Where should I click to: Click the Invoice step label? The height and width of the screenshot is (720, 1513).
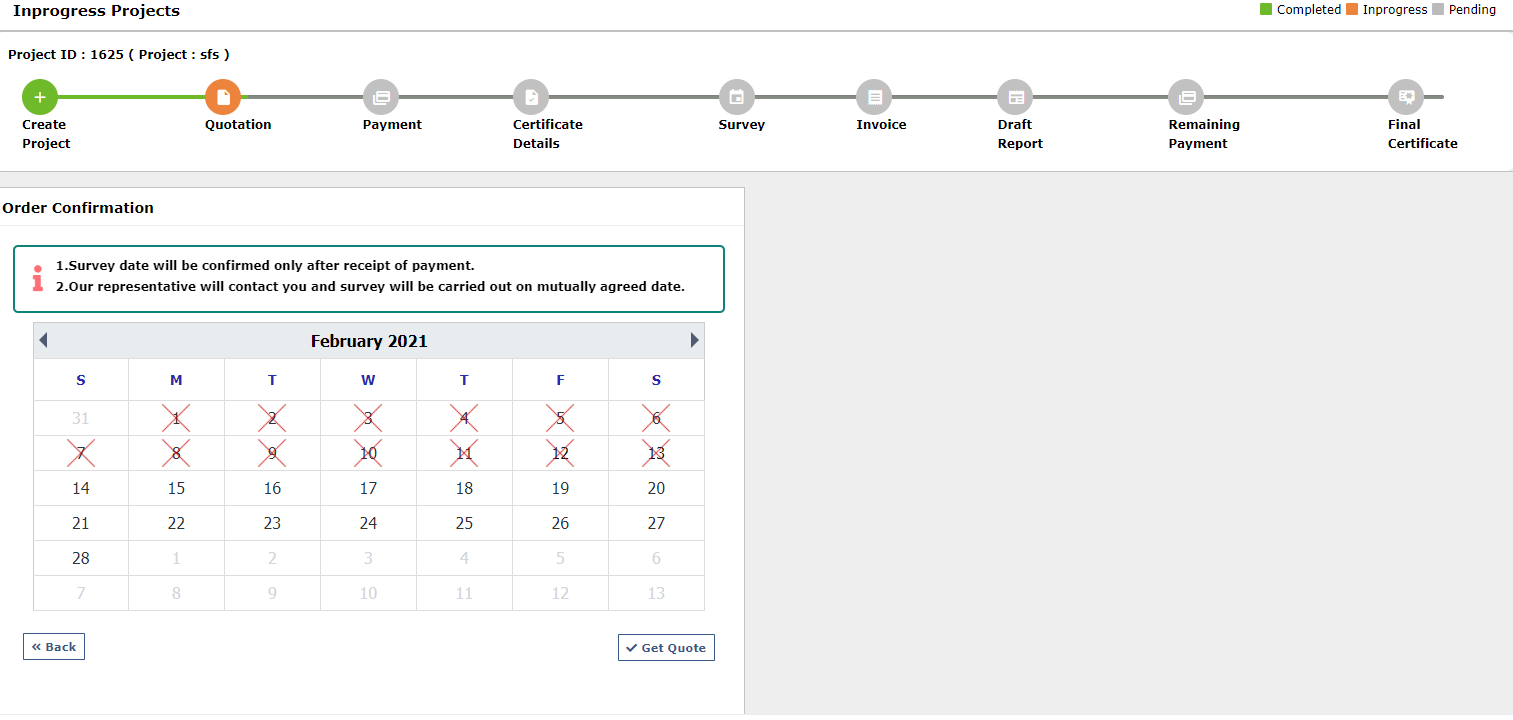point(881,125)
